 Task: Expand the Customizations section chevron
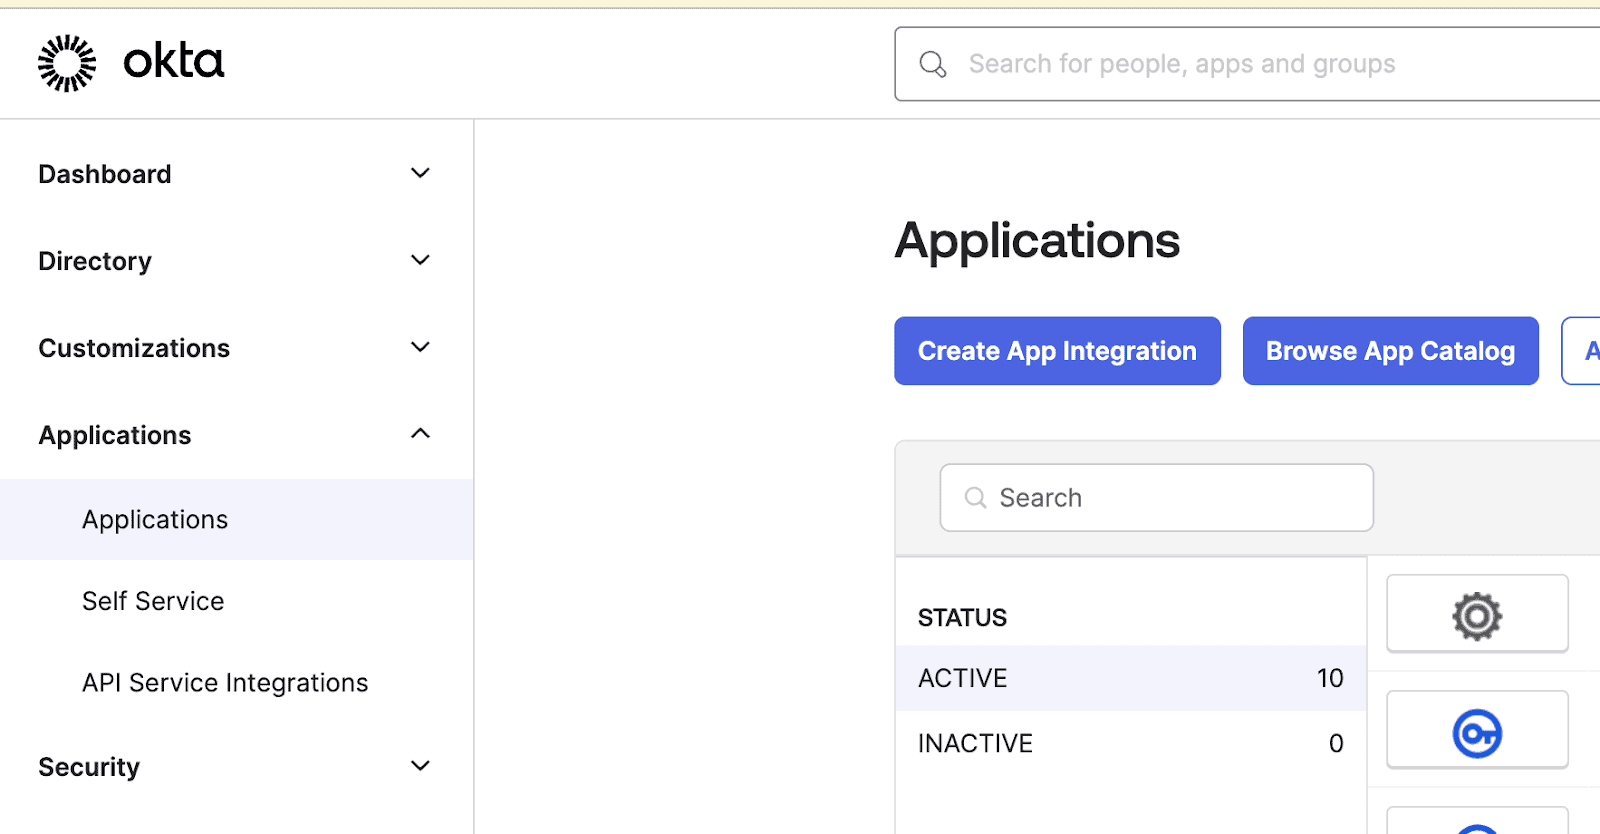pyautogui.click(x=420, y=347)
